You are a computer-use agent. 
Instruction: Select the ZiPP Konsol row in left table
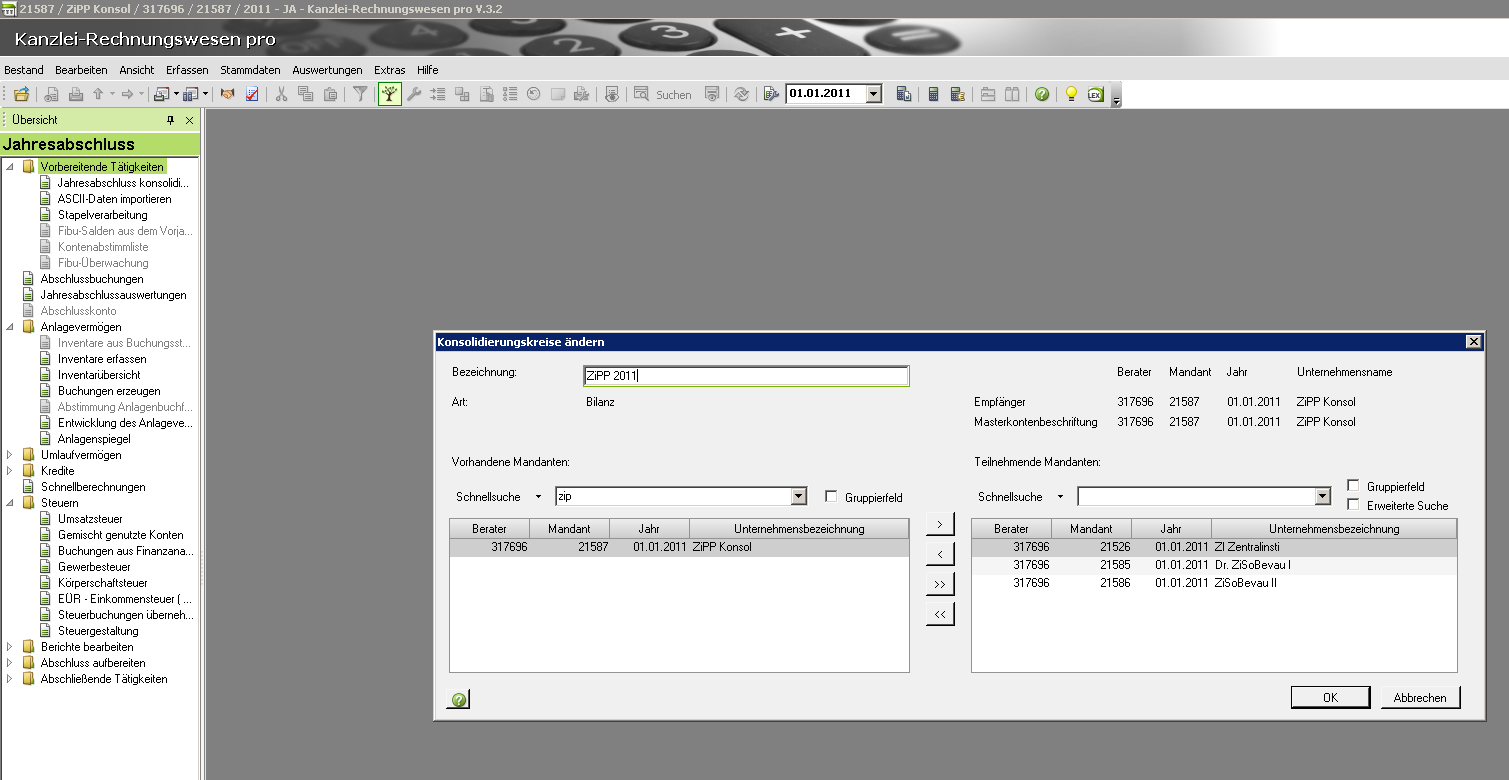[679, 547]
